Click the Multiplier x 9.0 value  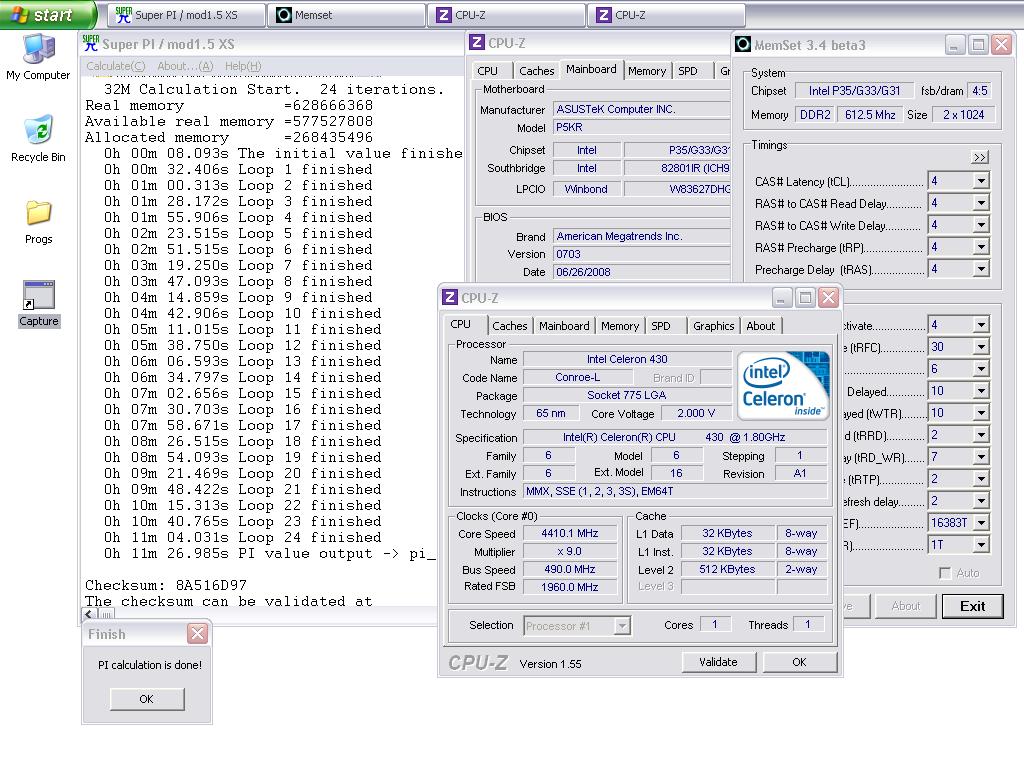569,551
